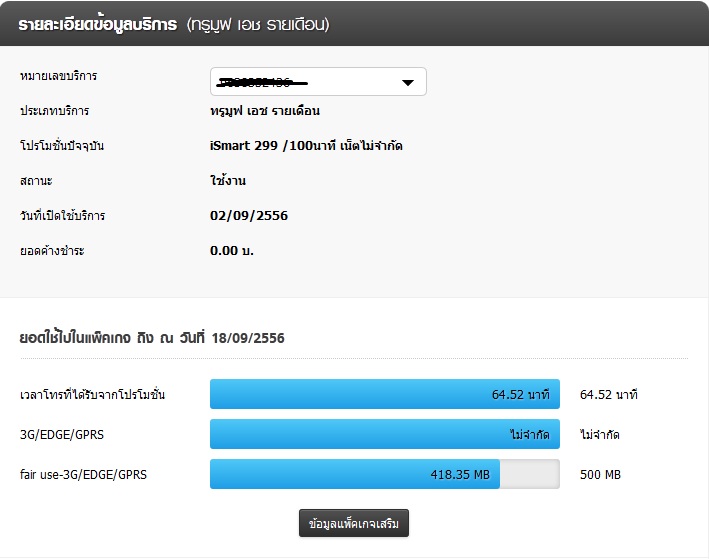Click the 64.52 นาที call minutes progress bar

[x=385, y=394]
